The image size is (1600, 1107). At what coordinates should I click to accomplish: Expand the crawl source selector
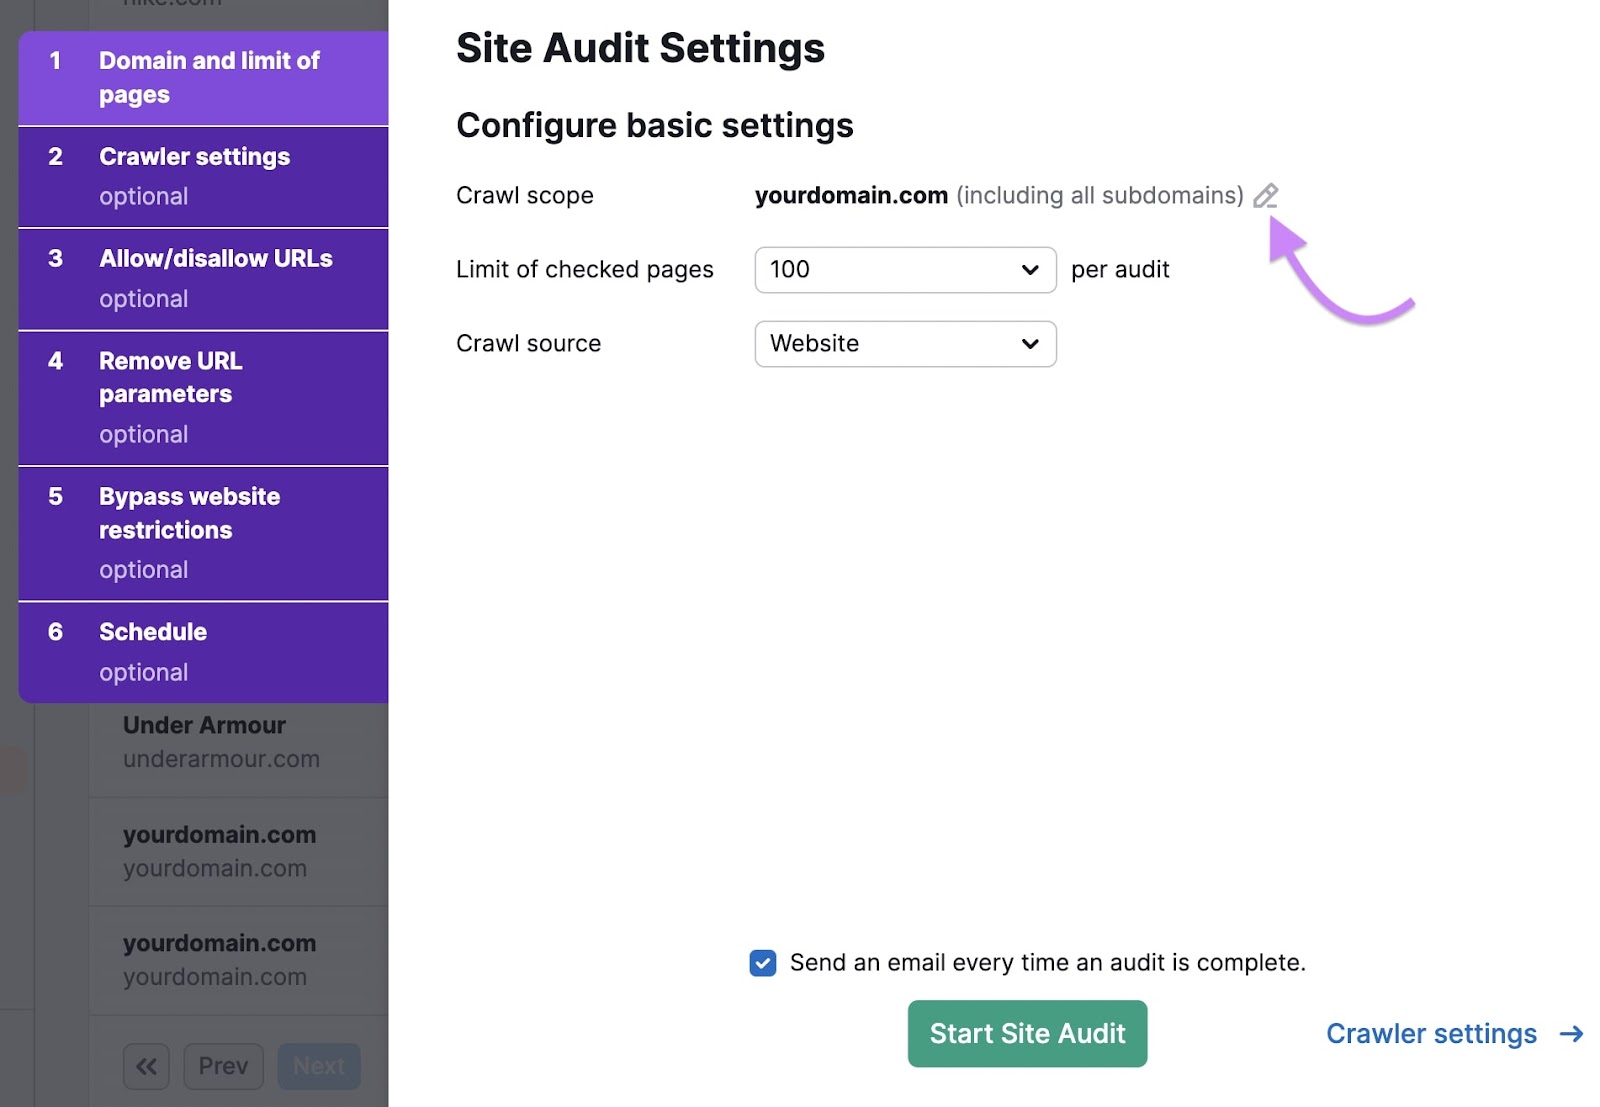(1029, 343)
